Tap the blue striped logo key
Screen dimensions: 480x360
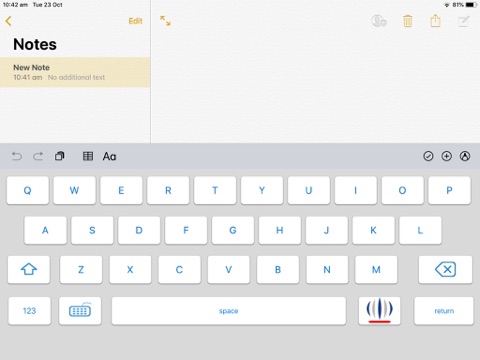coord(379,311)
